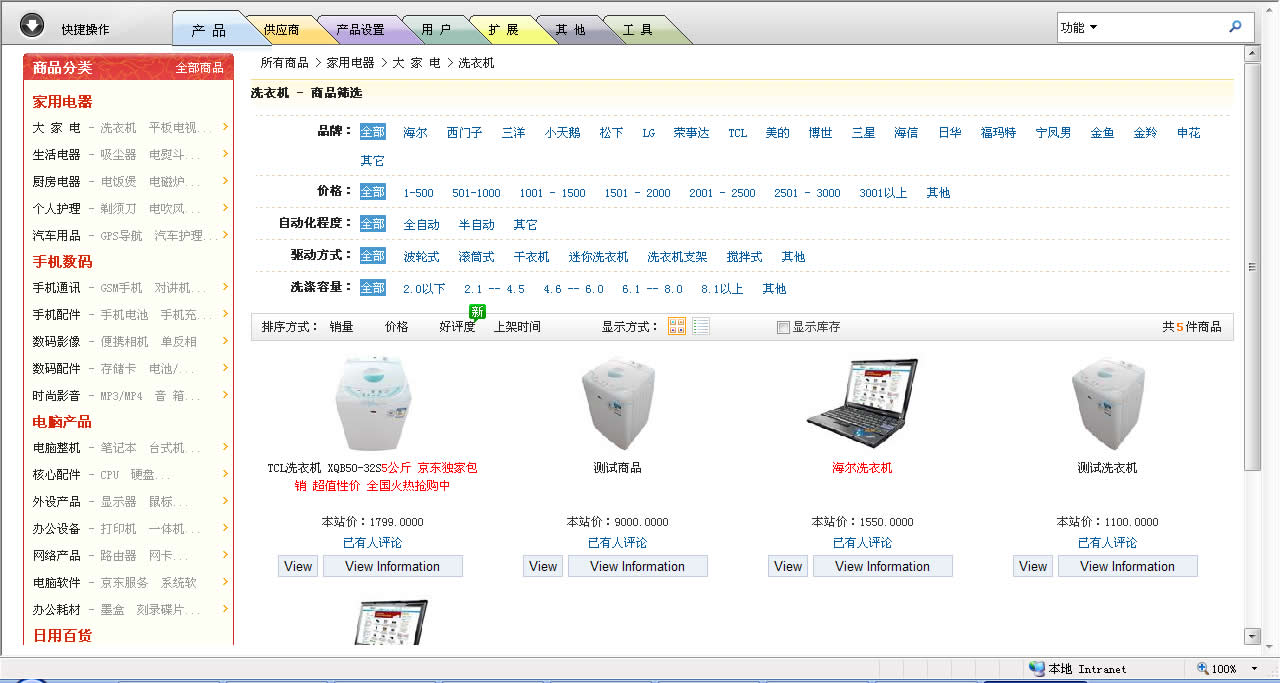
Task: Filter by brand 三星
Action: pyautogui.click(x=863, y=133)
